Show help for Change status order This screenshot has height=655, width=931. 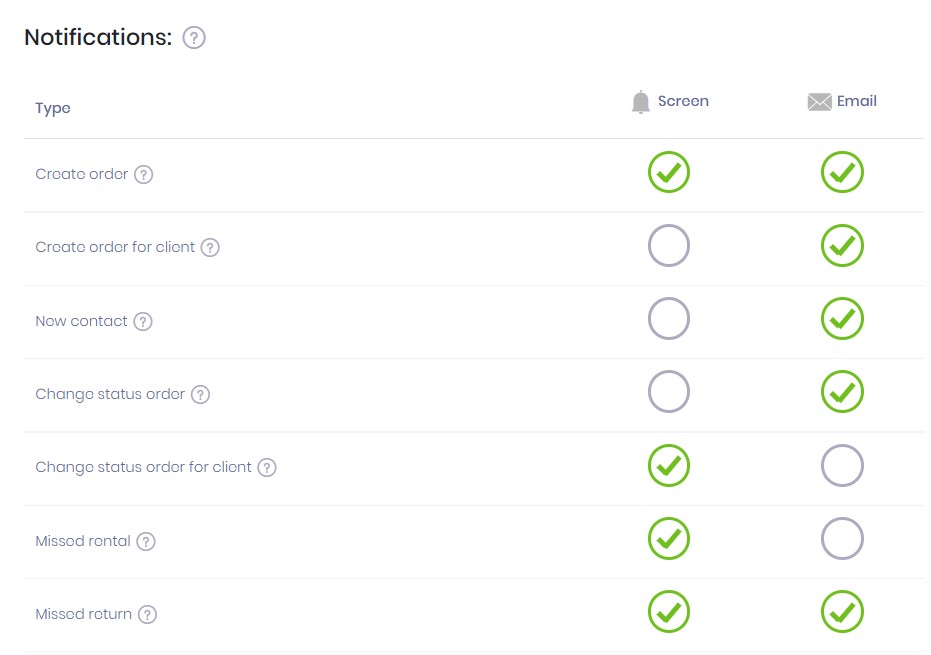(x=200, y=395)
